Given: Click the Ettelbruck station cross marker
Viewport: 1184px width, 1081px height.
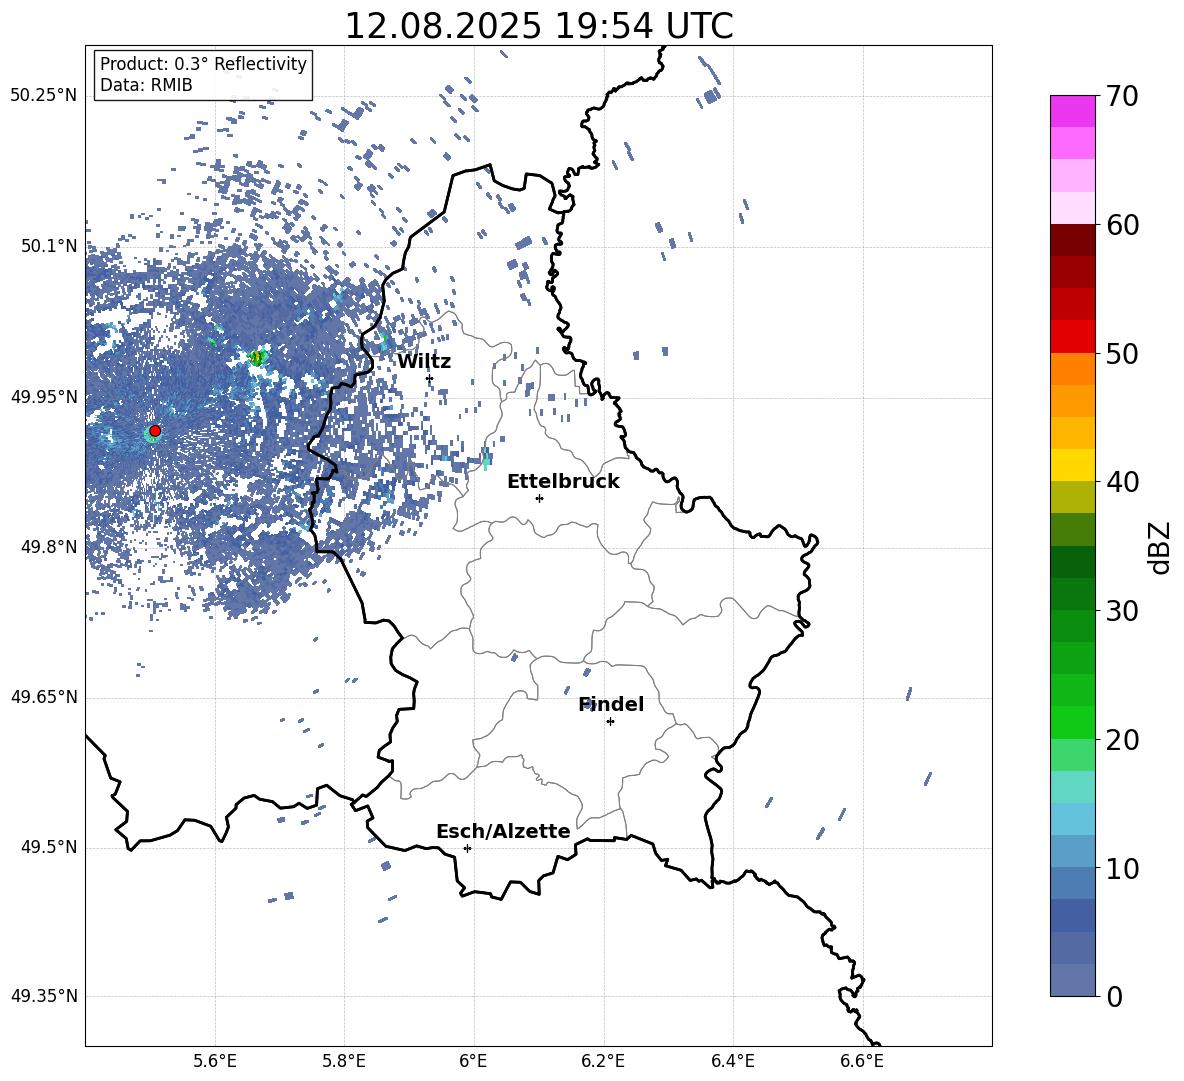Looking at the screenshot, I should tap(539, 498).
